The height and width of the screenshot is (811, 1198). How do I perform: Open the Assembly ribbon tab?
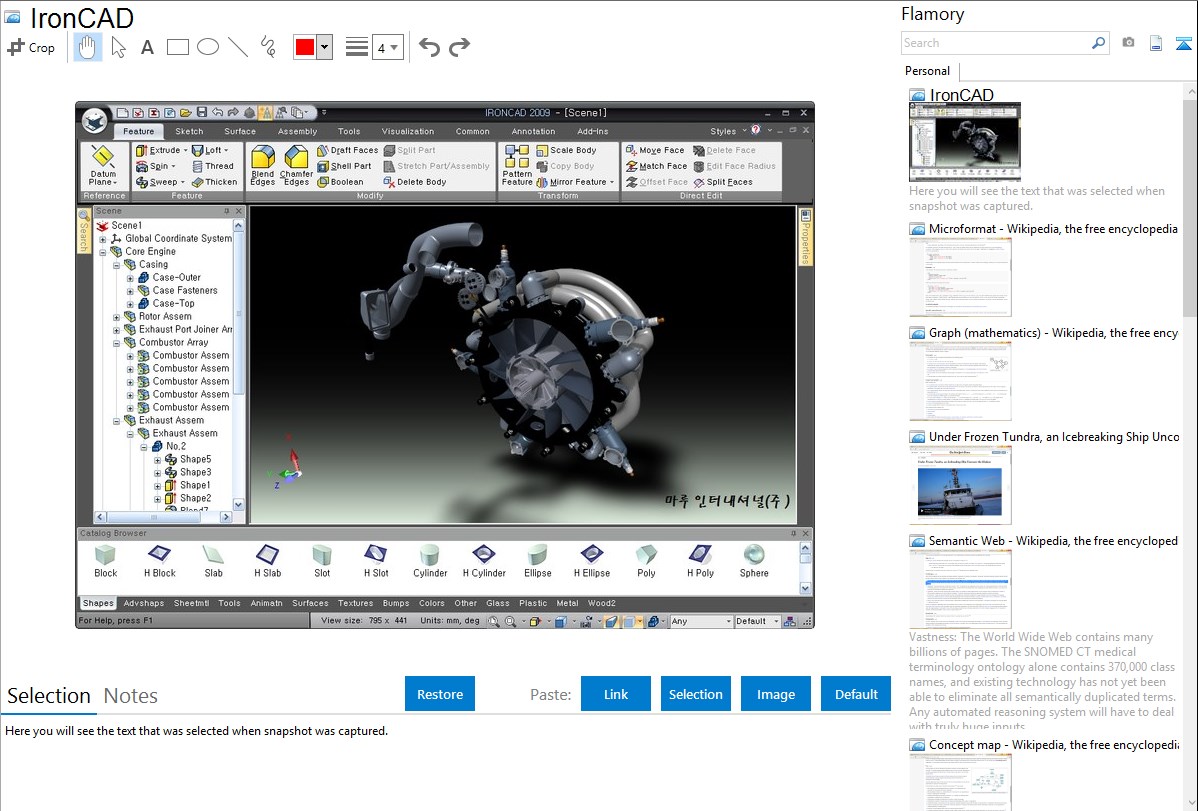297,131
